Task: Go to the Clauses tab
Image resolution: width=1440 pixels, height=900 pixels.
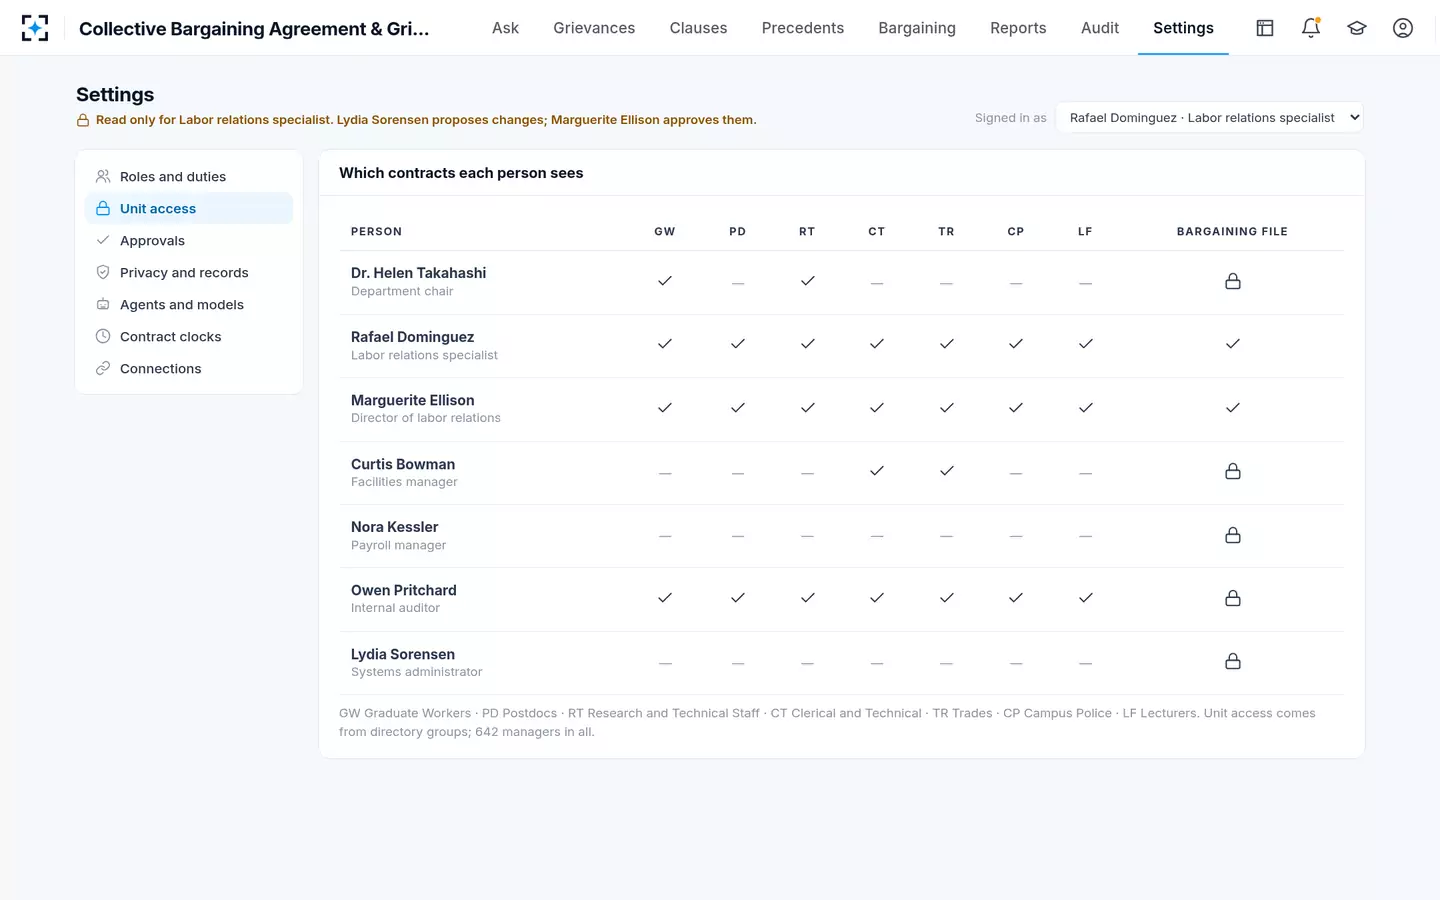Action: point(698,28)
